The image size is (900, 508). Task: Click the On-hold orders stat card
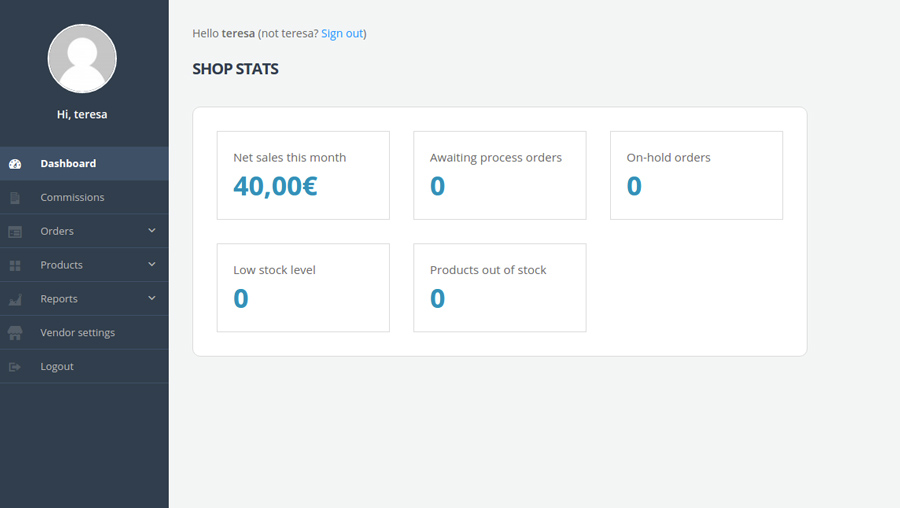pyautogui.click(x=696, y=175)
